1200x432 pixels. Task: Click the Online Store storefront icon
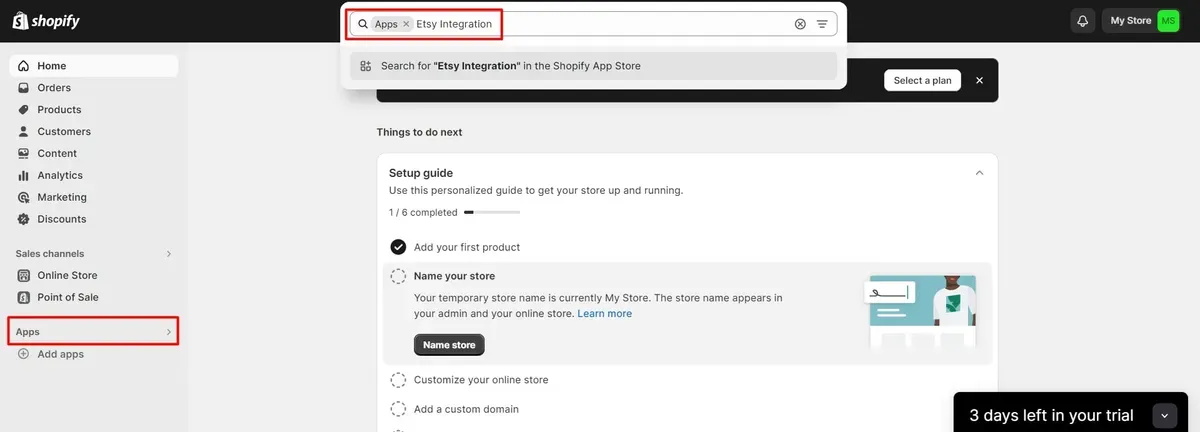point(24,276)
